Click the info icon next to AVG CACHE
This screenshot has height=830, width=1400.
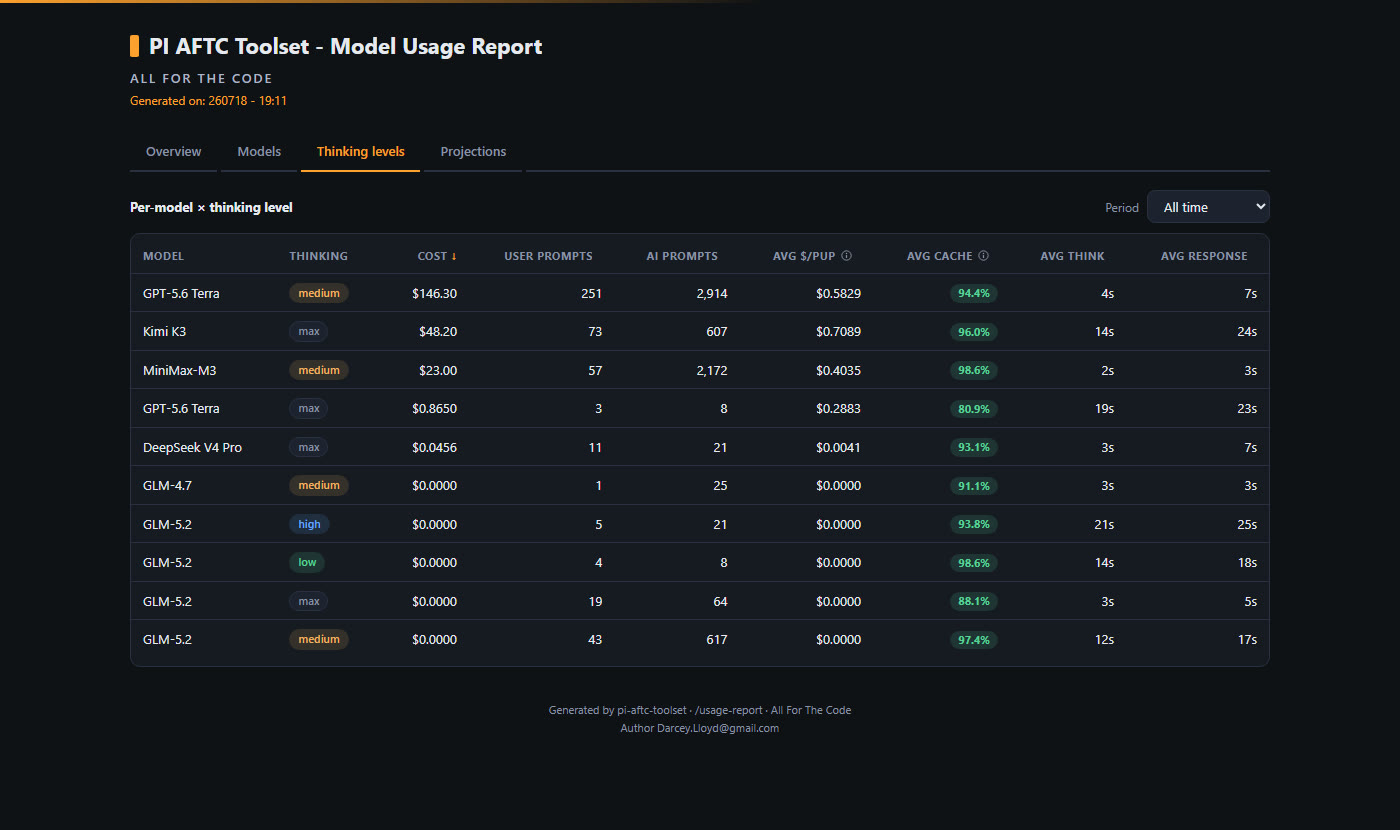983,256
